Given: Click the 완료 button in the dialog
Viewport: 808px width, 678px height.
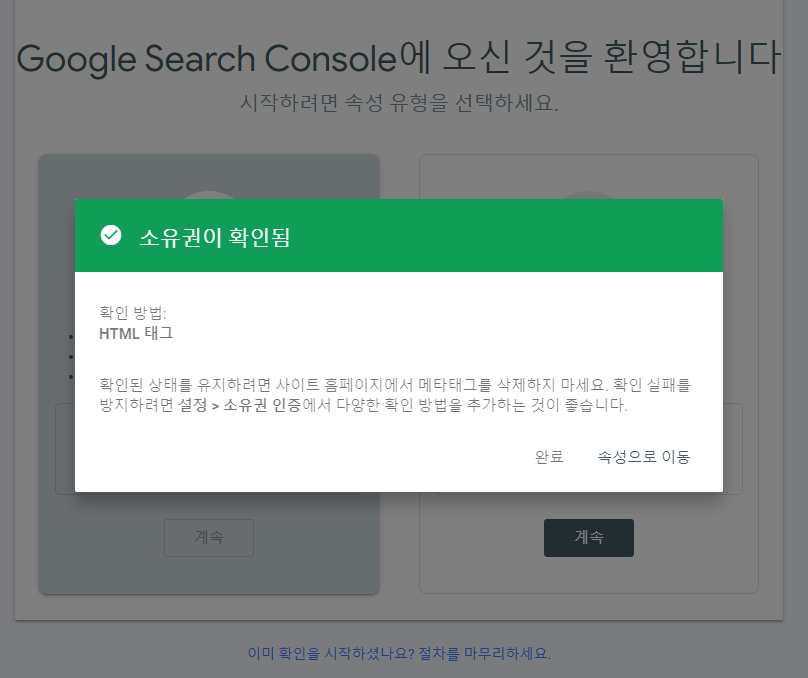Looking at the screenshot, I should pos(549,456).
